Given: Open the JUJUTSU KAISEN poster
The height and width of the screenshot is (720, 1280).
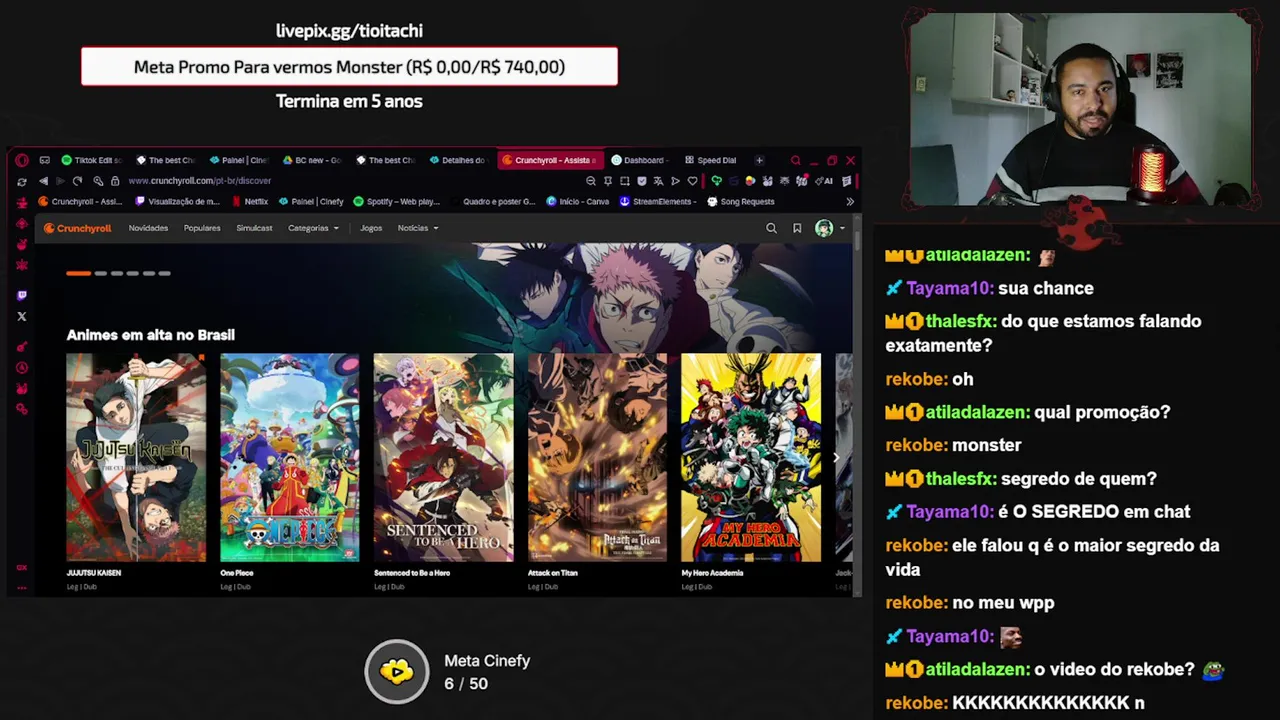Looking at the screenshot, I should 136,457.
